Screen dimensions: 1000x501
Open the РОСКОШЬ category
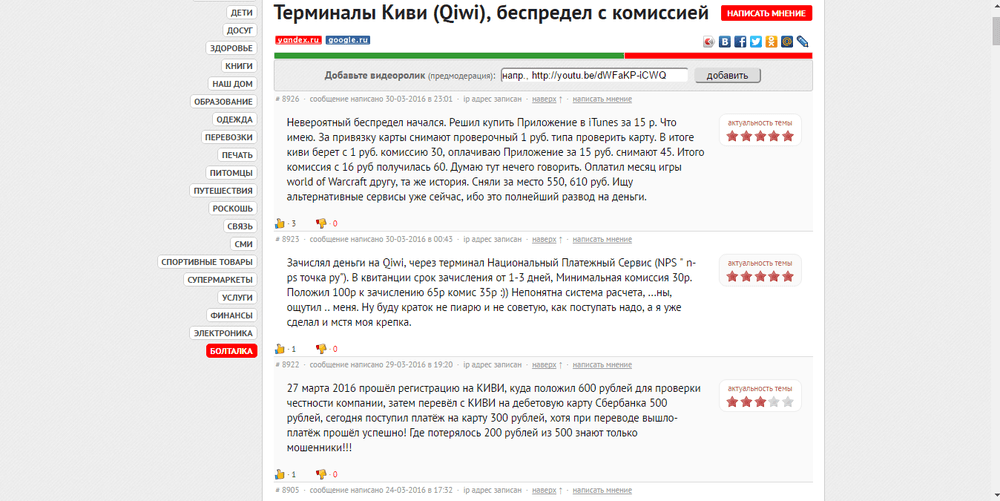pyautogui.click(x=233, y=209)
